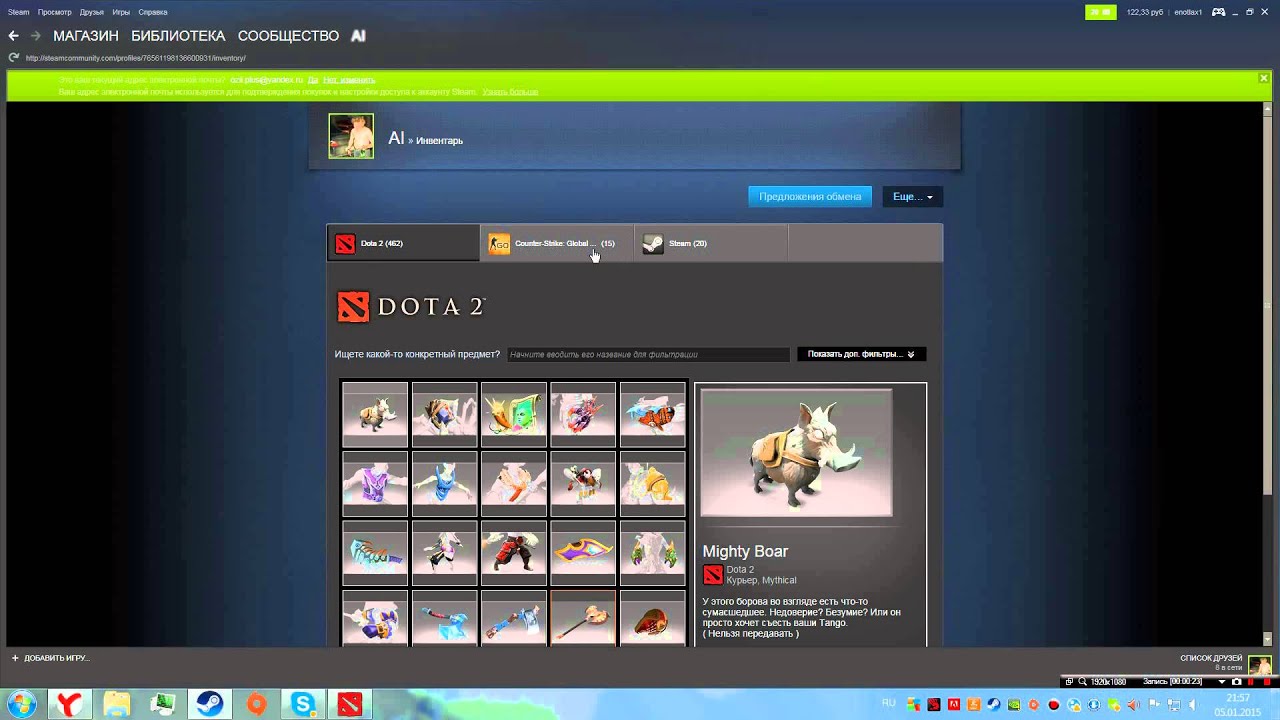This screenshot has height=720, width=1280.
Task: Pause the screen recording
Action: [1252, 682]
